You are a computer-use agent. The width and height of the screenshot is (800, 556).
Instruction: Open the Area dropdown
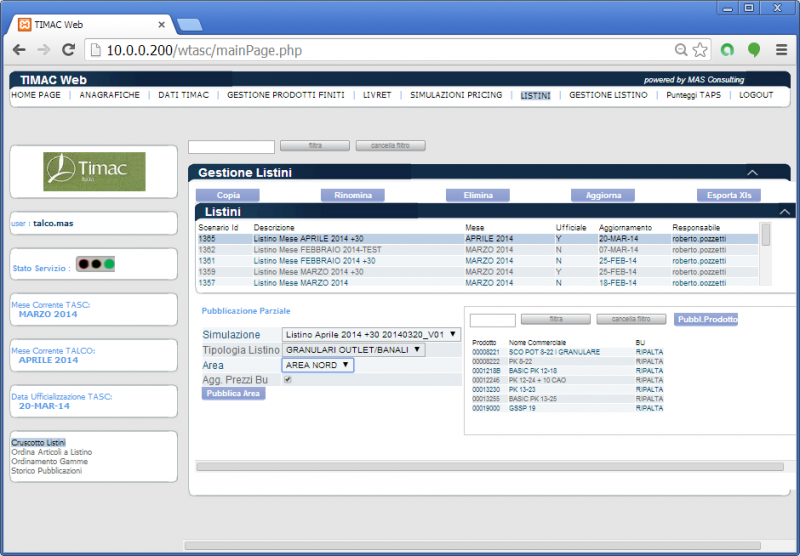click(318, 365)
